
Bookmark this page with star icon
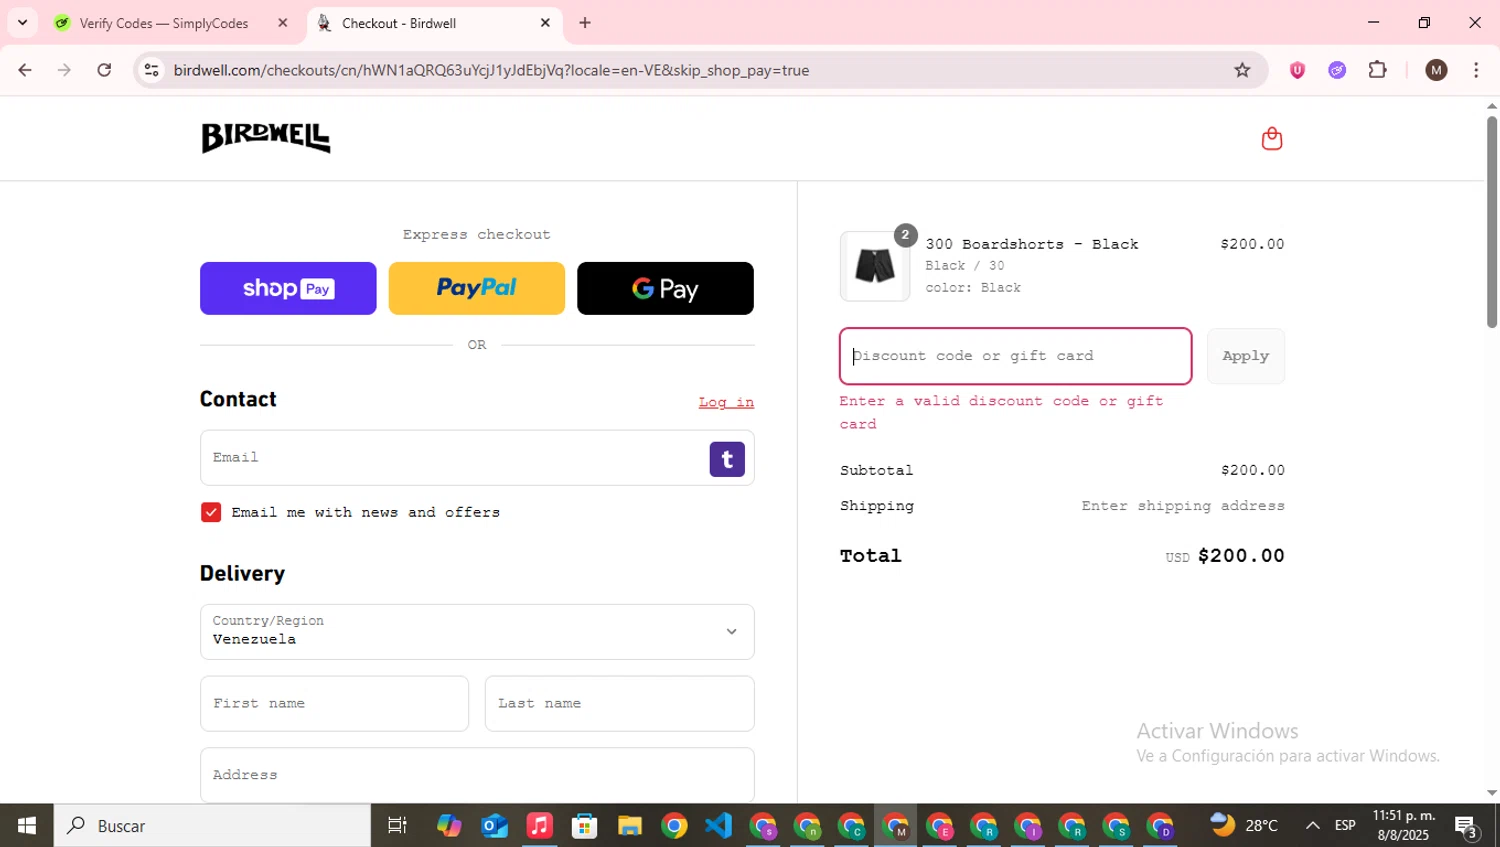pos(1242,70)
